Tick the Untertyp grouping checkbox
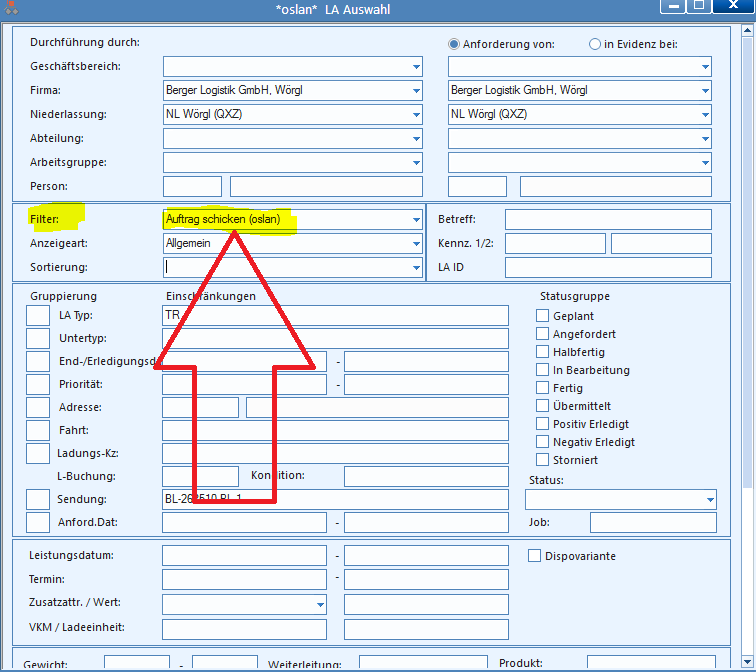 point(38,338)
